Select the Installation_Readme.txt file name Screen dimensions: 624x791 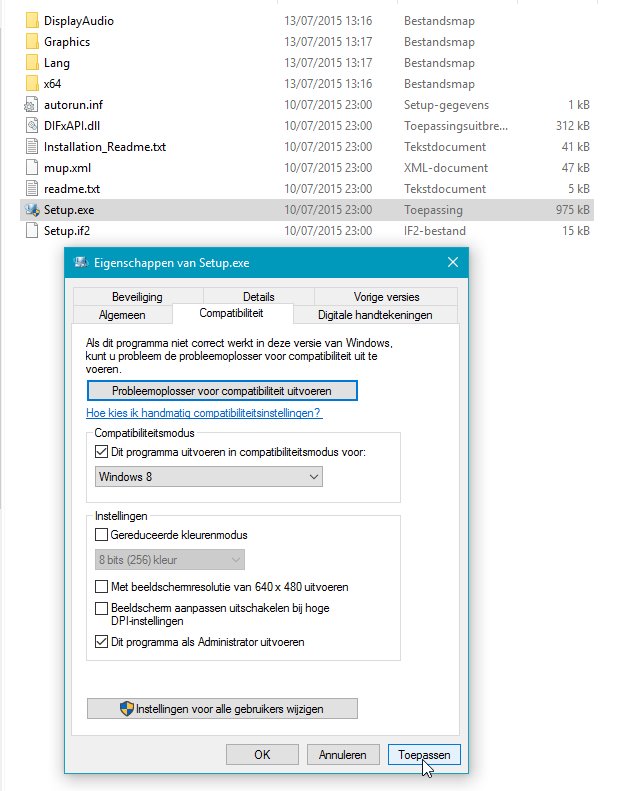(x=105, y=147)
